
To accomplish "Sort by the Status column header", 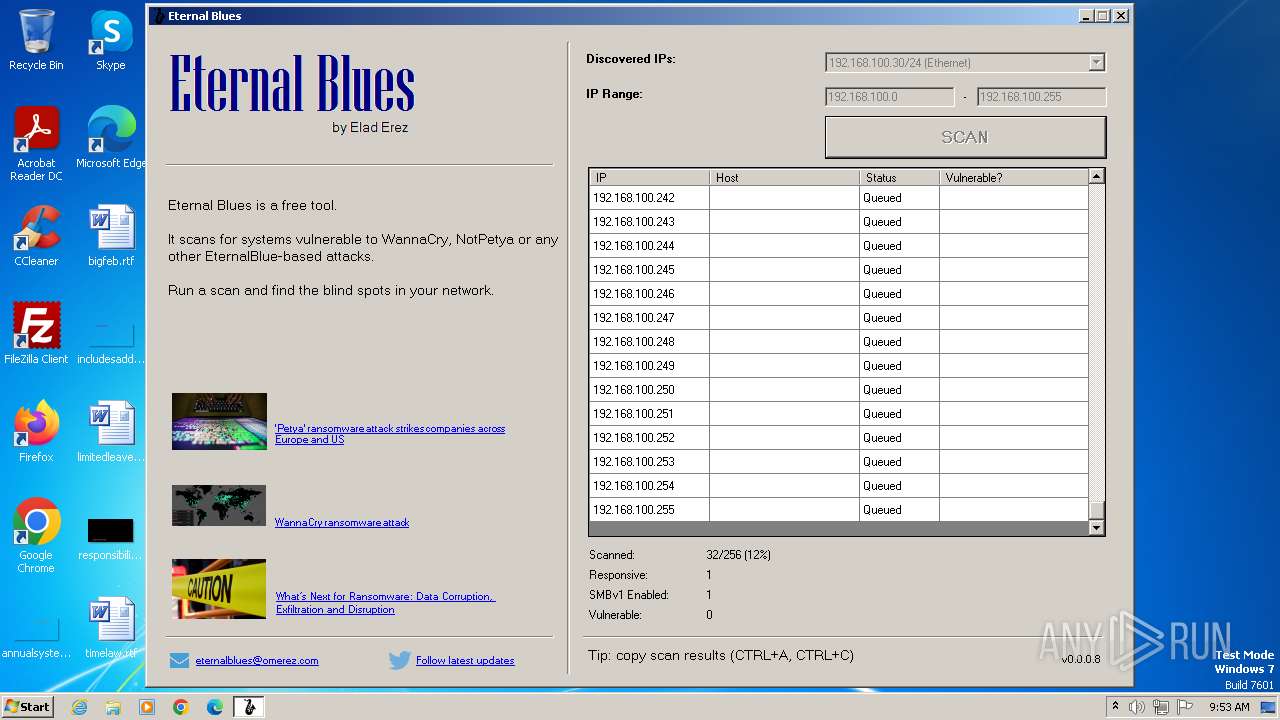I will pos(899,177).
